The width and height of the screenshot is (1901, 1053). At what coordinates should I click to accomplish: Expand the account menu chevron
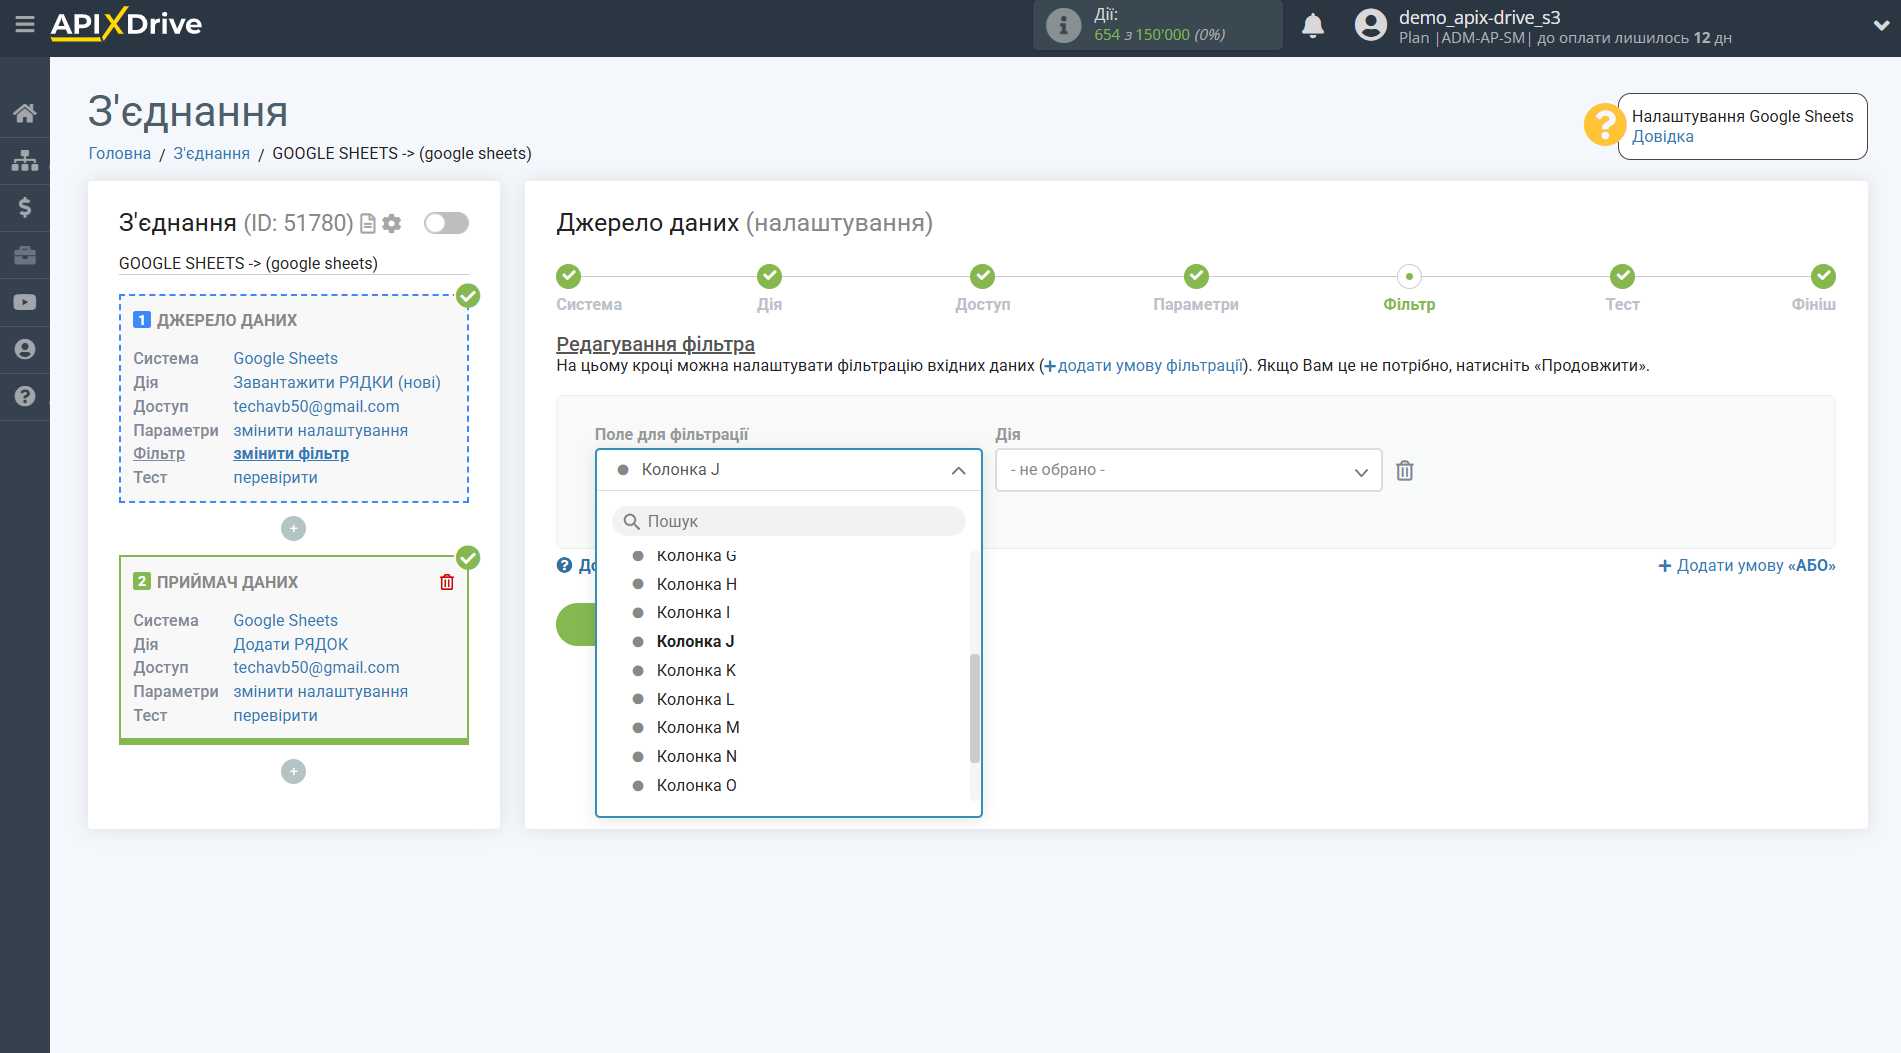(x=1880, y=26)
